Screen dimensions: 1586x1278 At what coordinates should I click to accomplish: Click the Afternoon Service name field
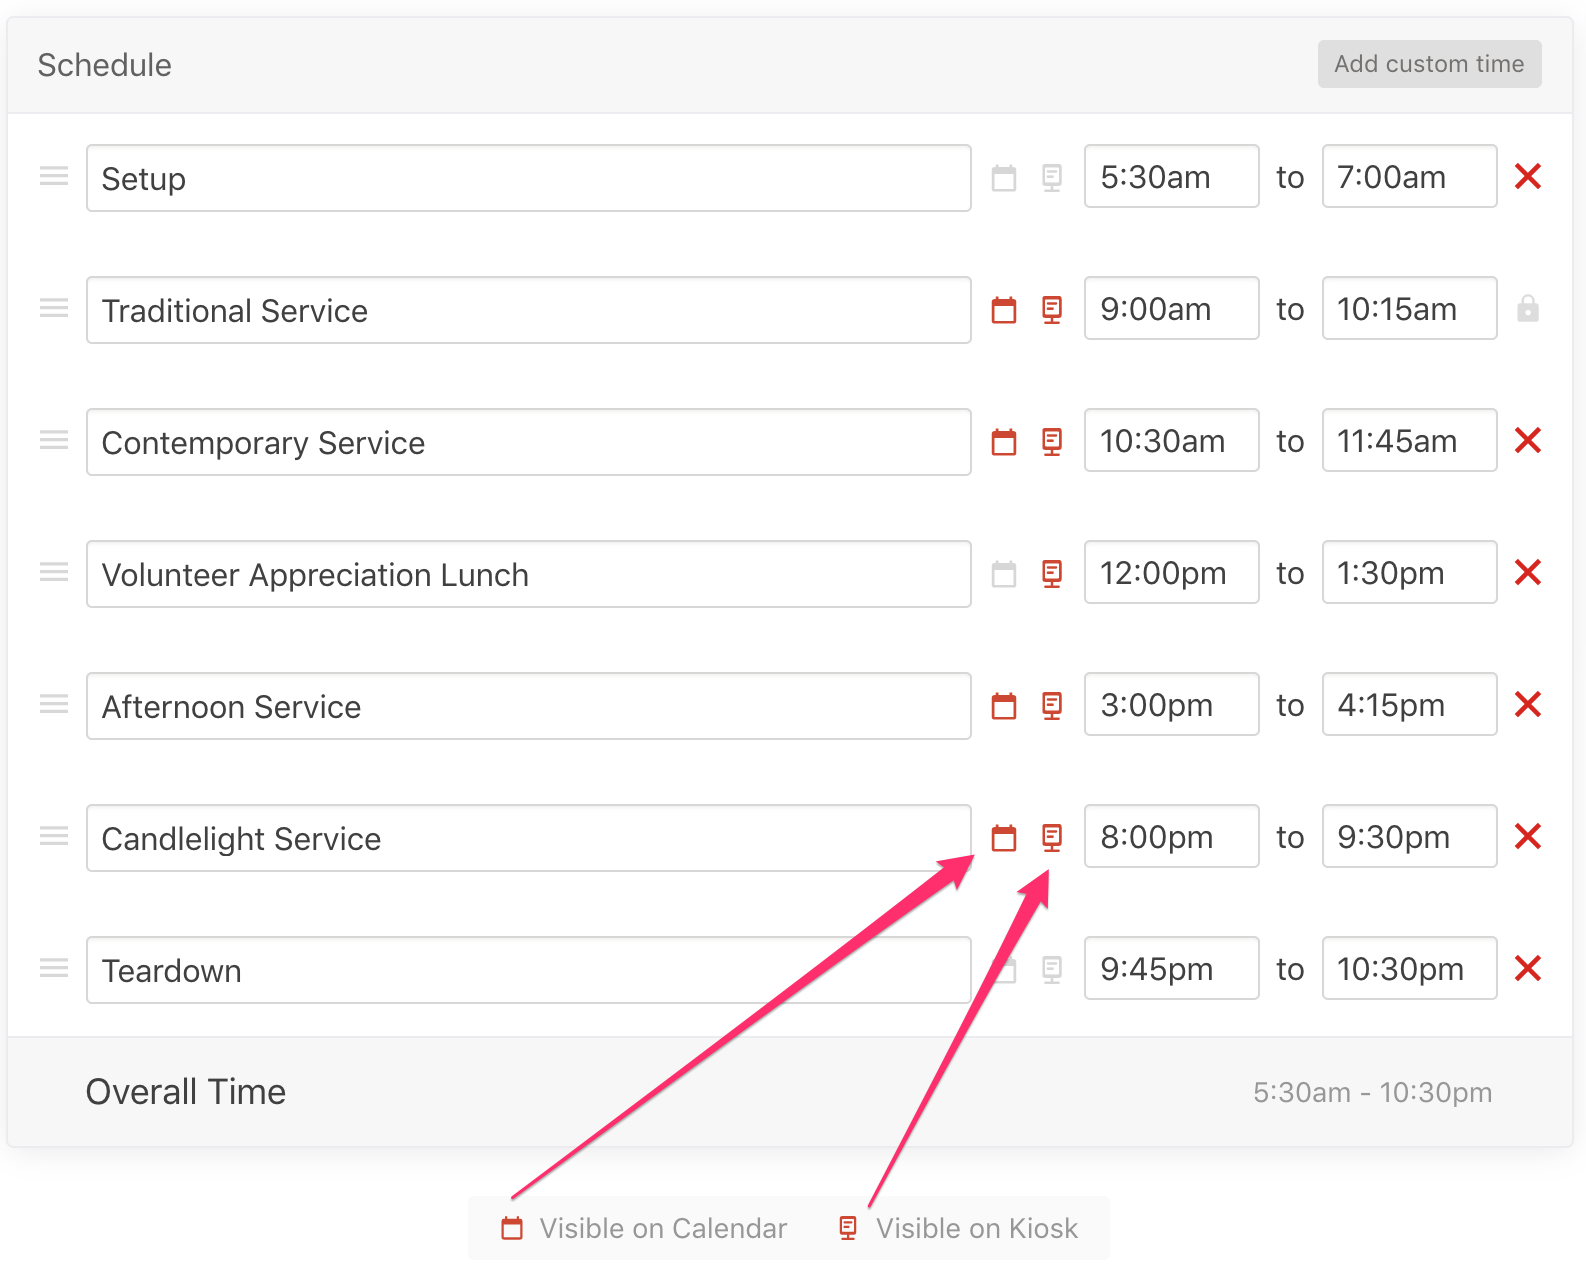click(x=529, y=706)
